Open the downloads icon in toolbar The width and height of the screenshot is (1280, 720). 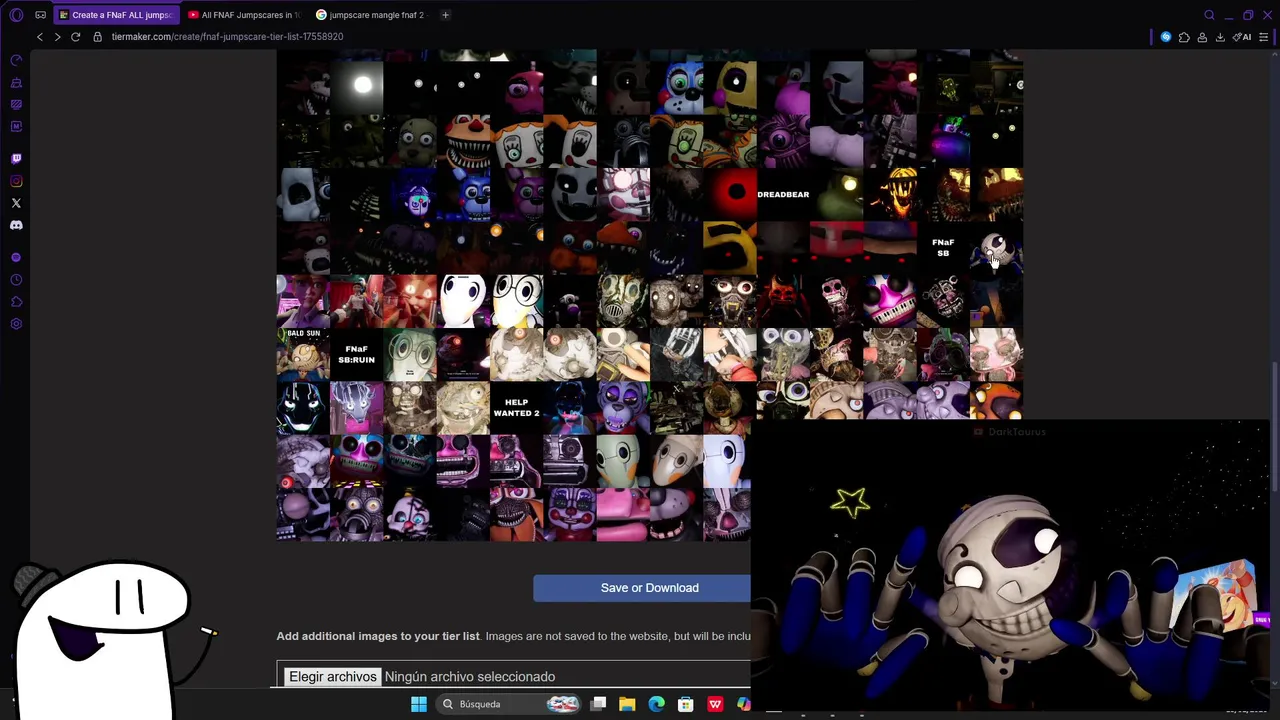coord(1220,37)
